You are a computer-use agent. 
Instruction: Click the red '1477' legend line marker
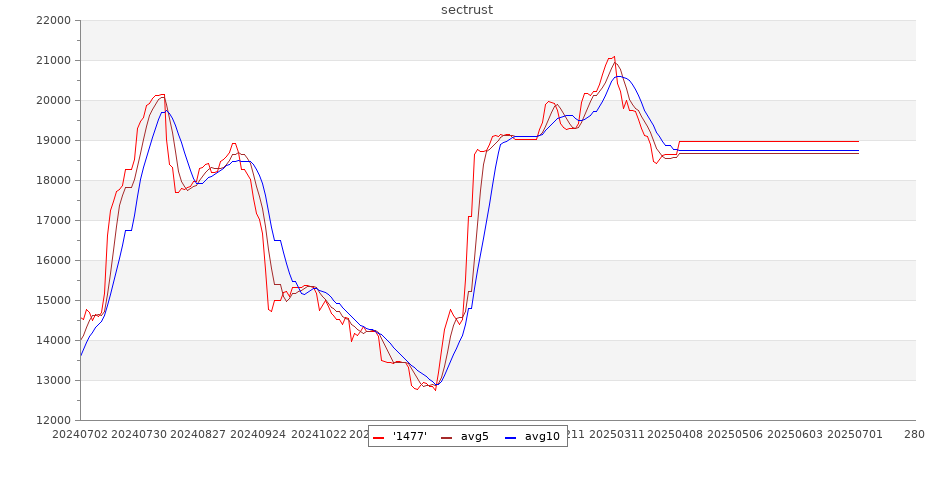point(379,437)
